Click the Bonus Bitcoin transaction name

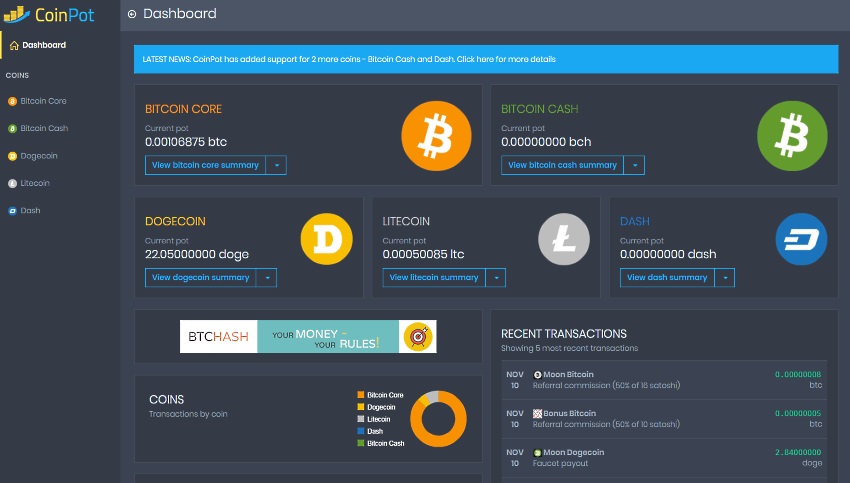[569, 414]
